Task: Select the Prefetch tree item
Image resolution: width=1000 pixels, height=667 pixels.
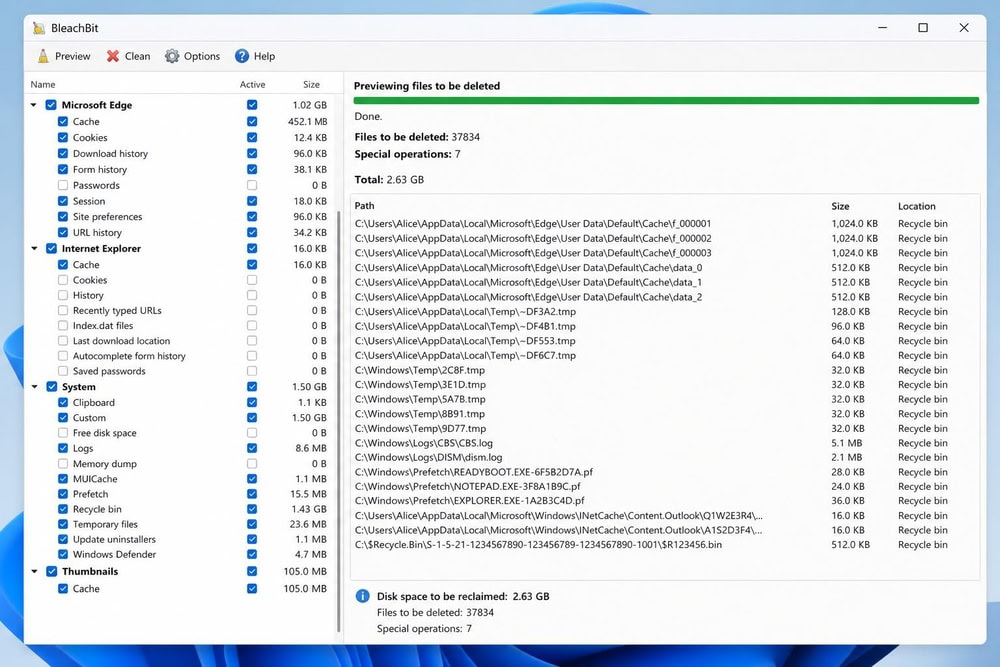Action: [x=90, y=494]
